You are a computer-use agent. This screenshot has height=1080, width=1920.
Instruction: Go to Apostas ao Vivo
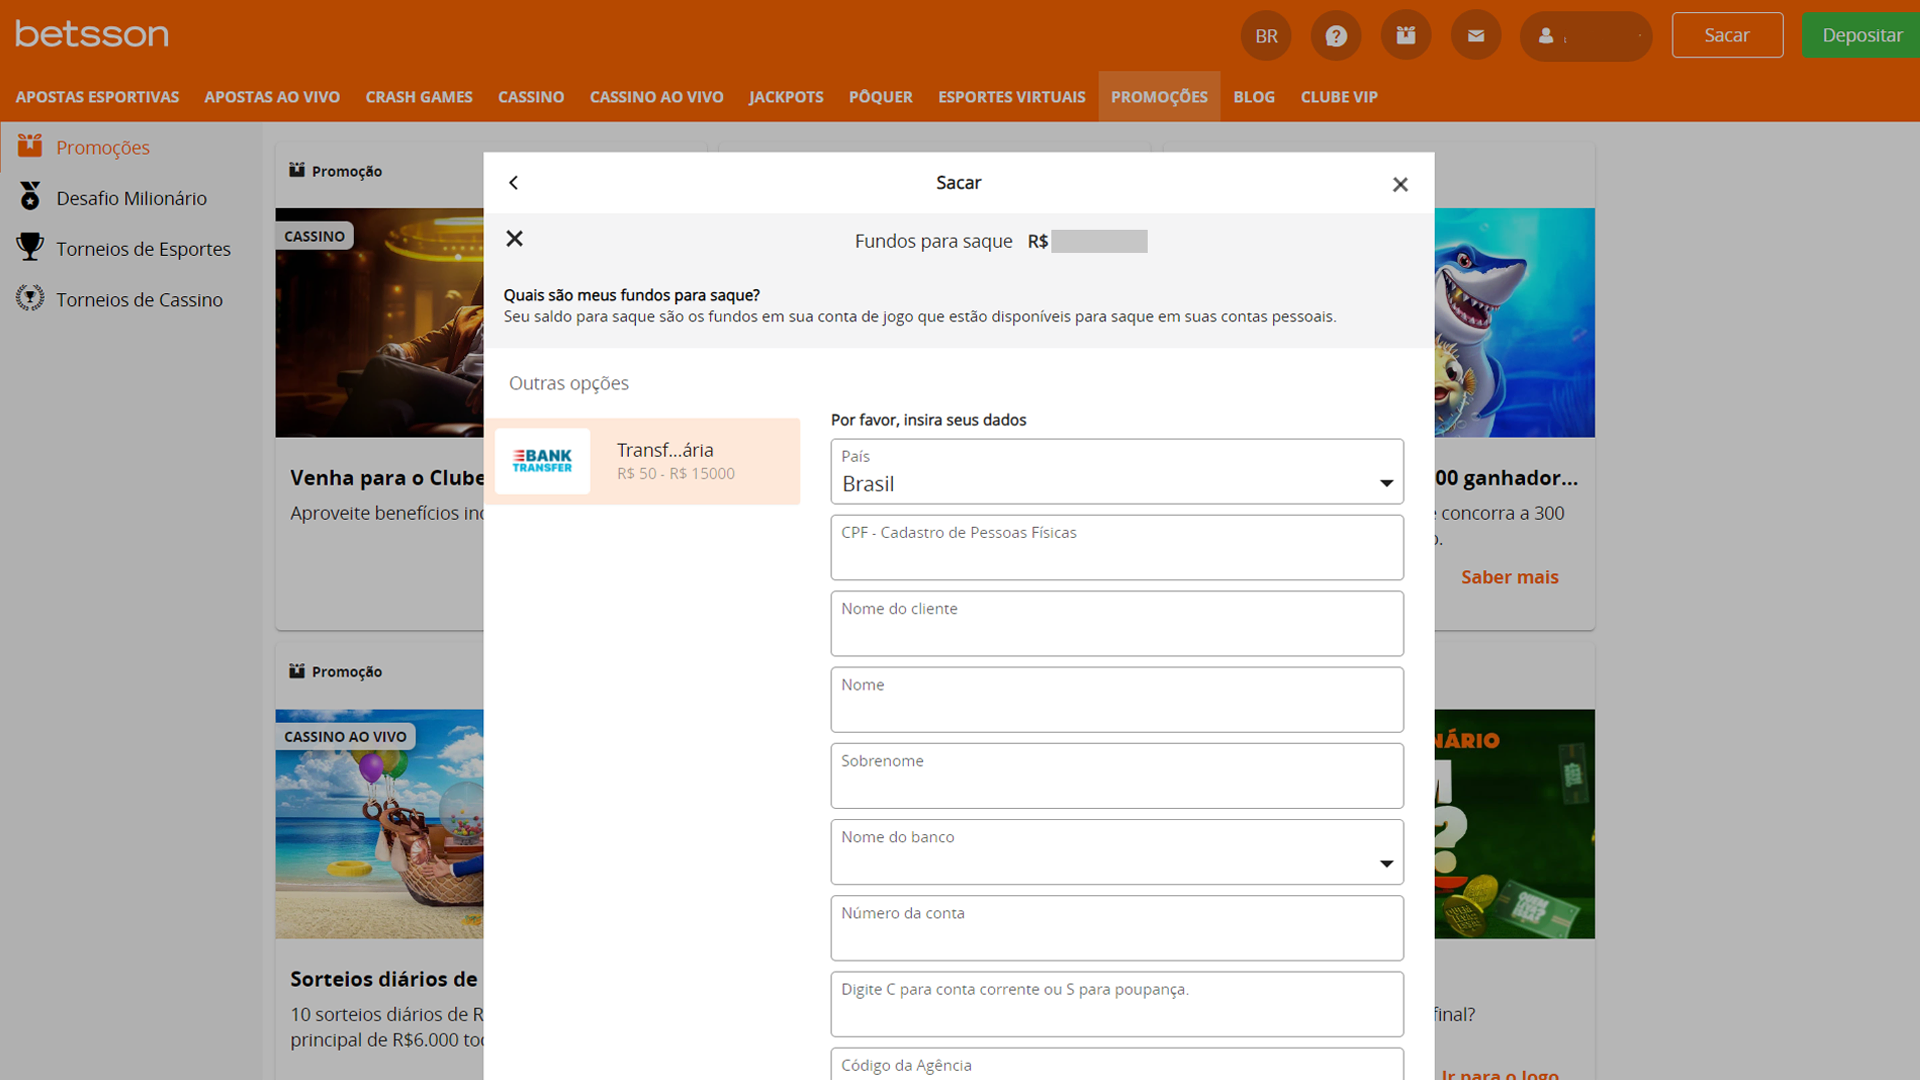272,97
